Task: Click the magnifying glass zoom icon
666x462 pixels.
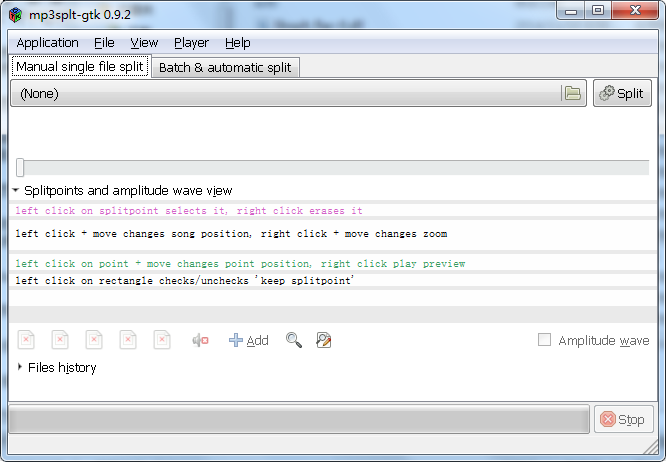Action: pyautogui.click(x=293, y=340)
